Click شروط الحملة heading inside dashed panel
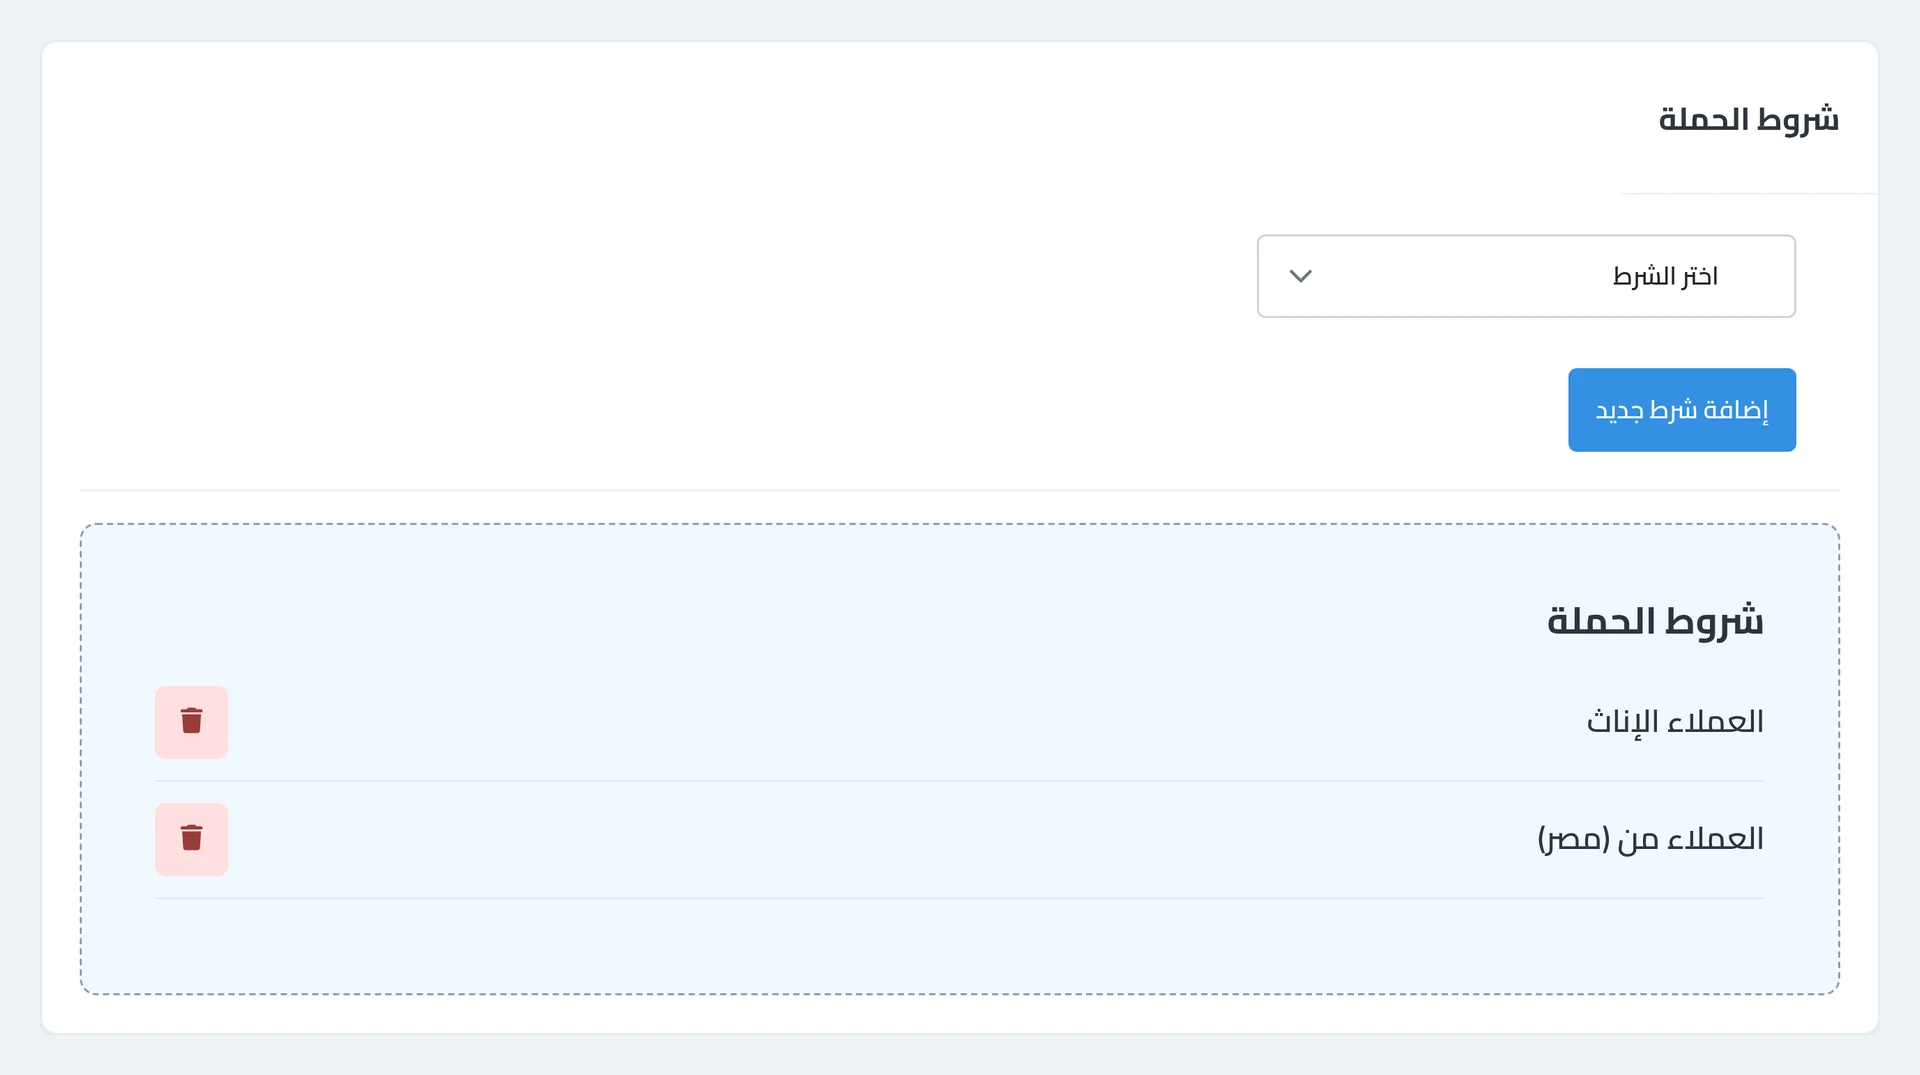 tap(1655, 621)
